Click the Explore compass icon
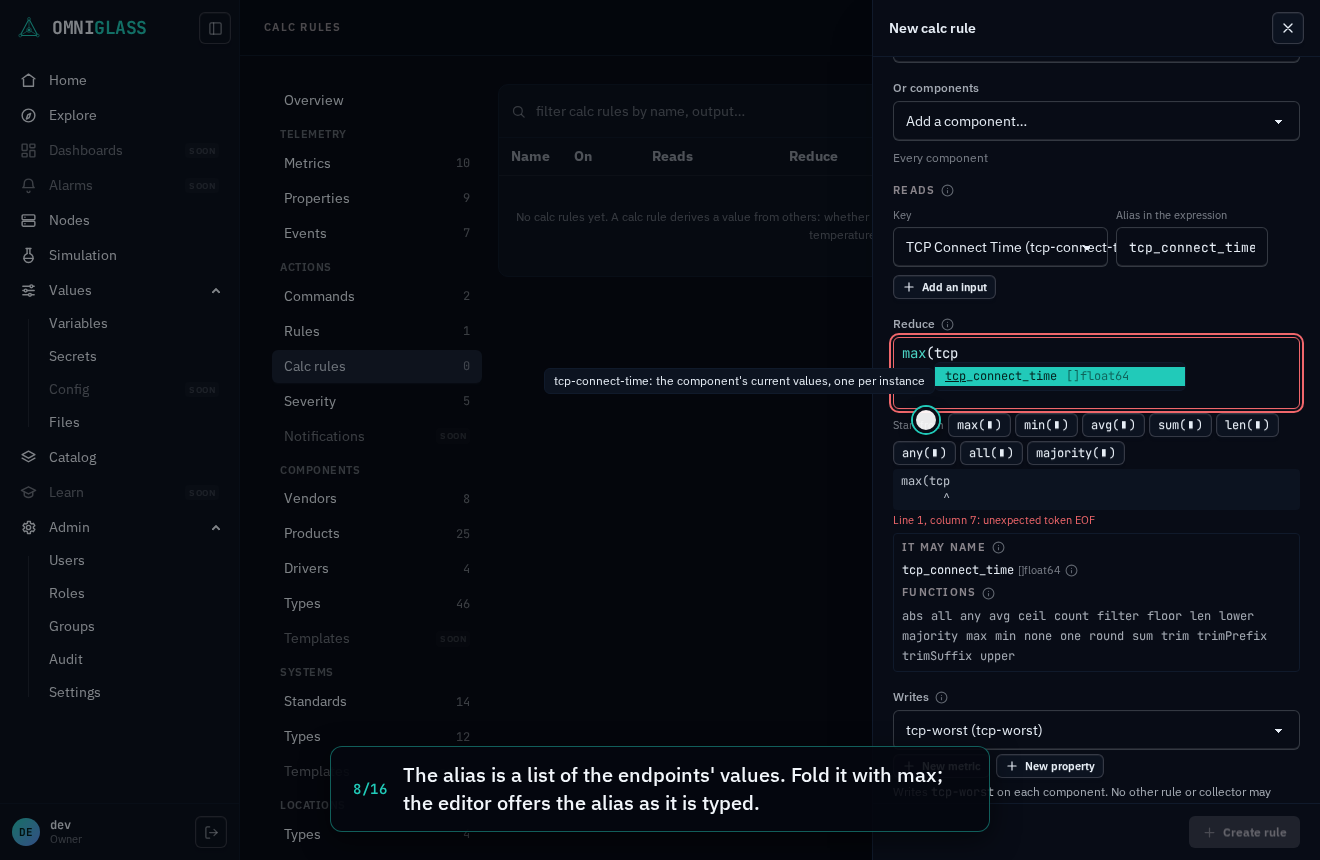 tap(29, 115)
